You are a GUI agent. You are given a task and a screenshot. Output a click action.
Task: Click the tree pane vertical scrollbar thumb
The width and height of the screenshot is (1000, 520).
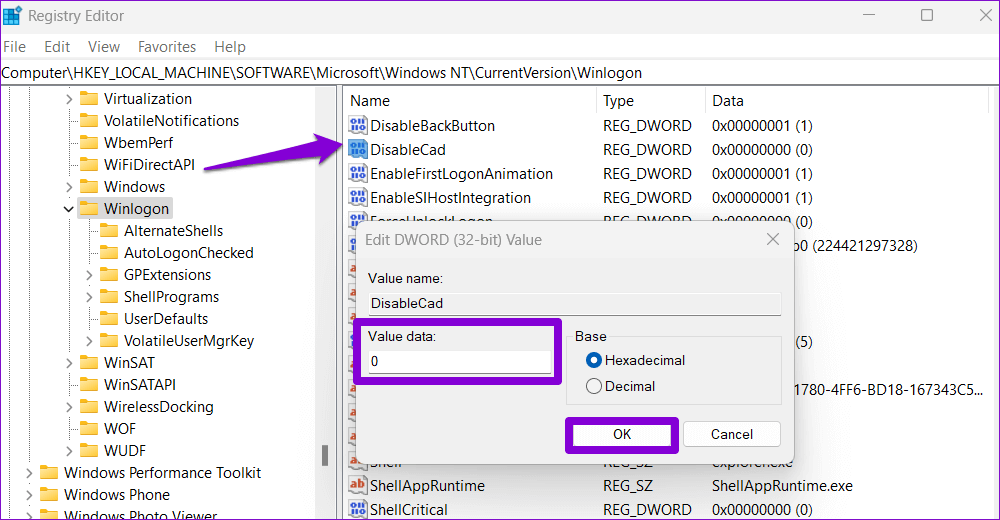(x=325, y=456)
